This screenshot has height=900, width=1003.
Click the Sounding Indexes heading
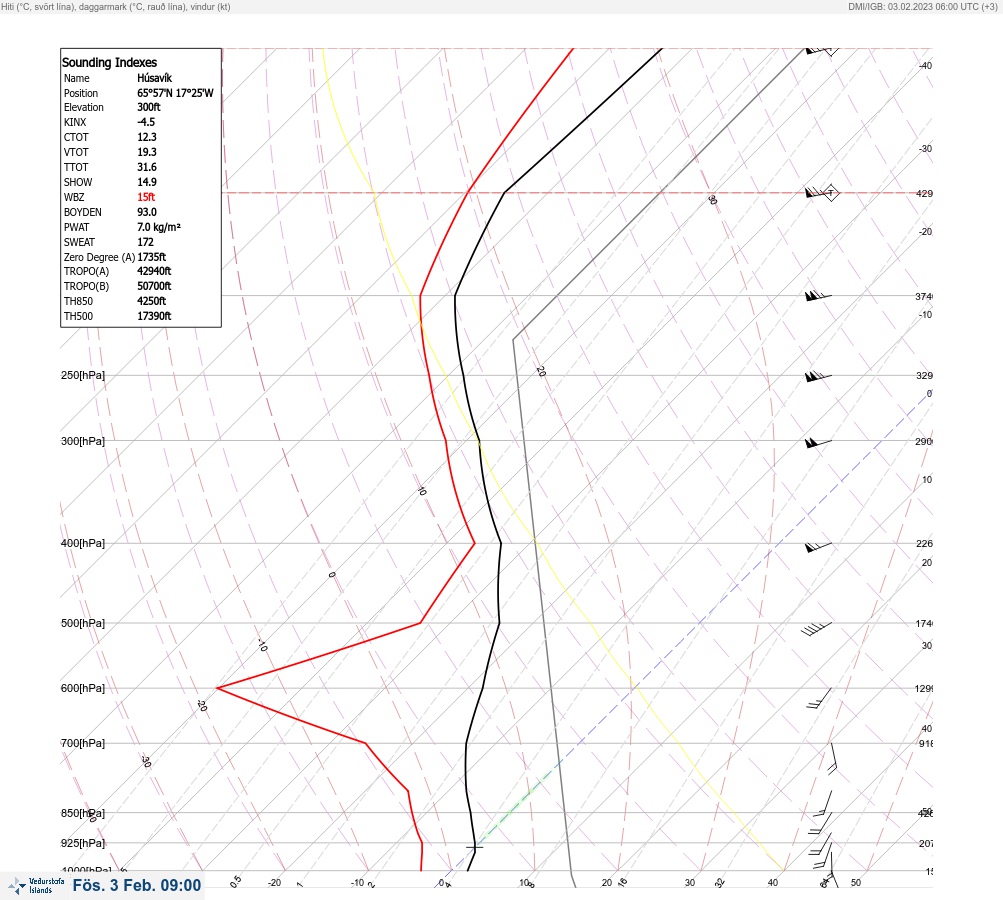109,63
